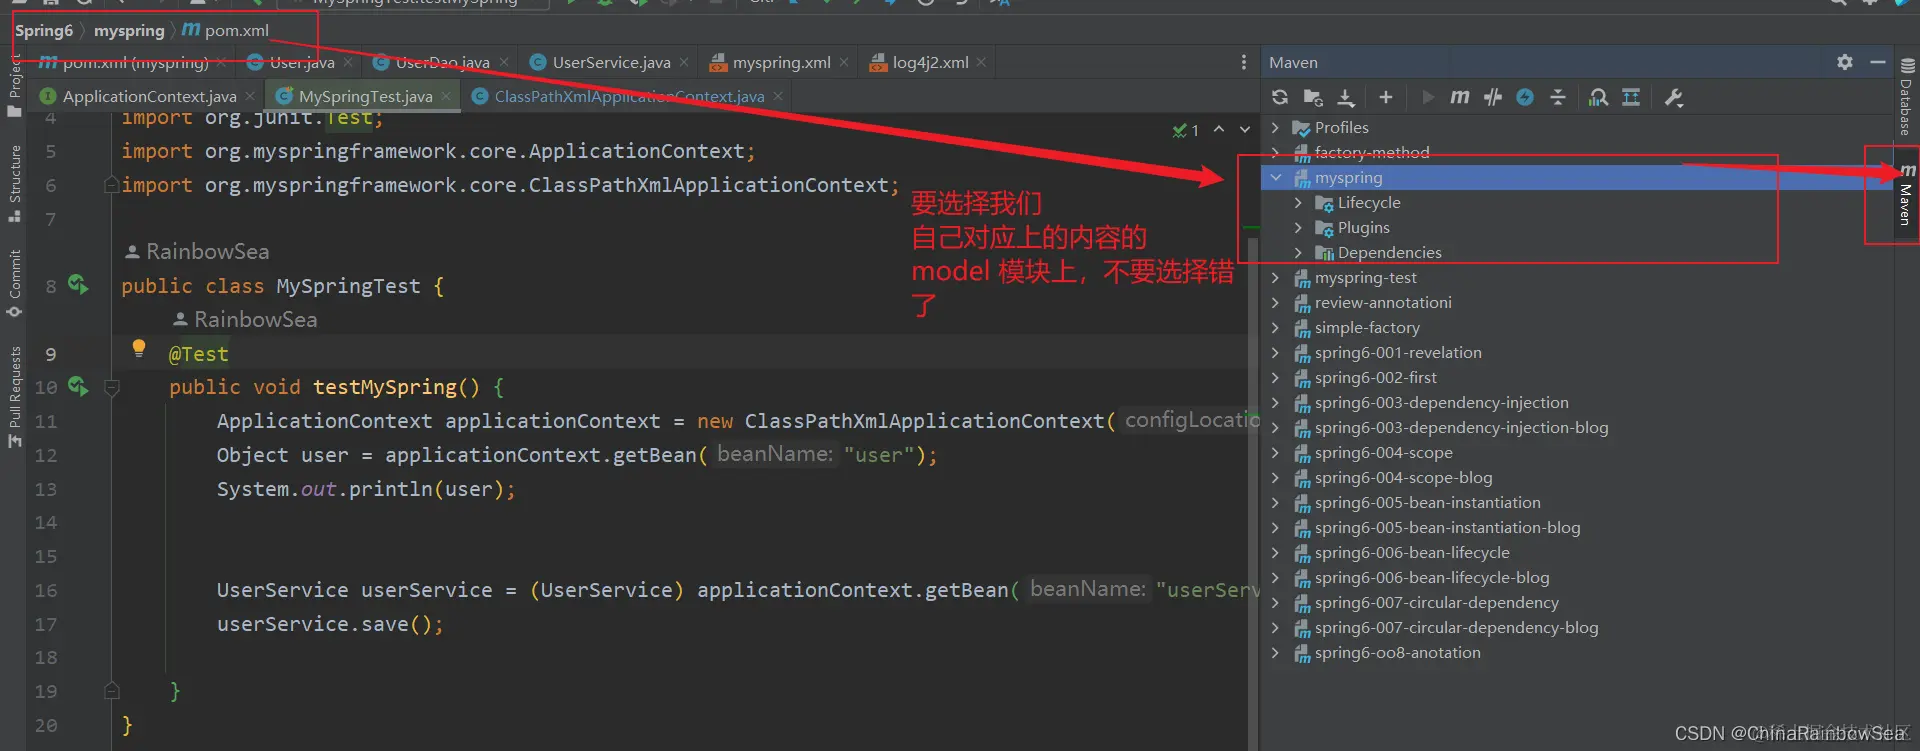Toggle fold marker at line 19
The height and width of the screenshot is (751, 1920).
coord(112,691)
